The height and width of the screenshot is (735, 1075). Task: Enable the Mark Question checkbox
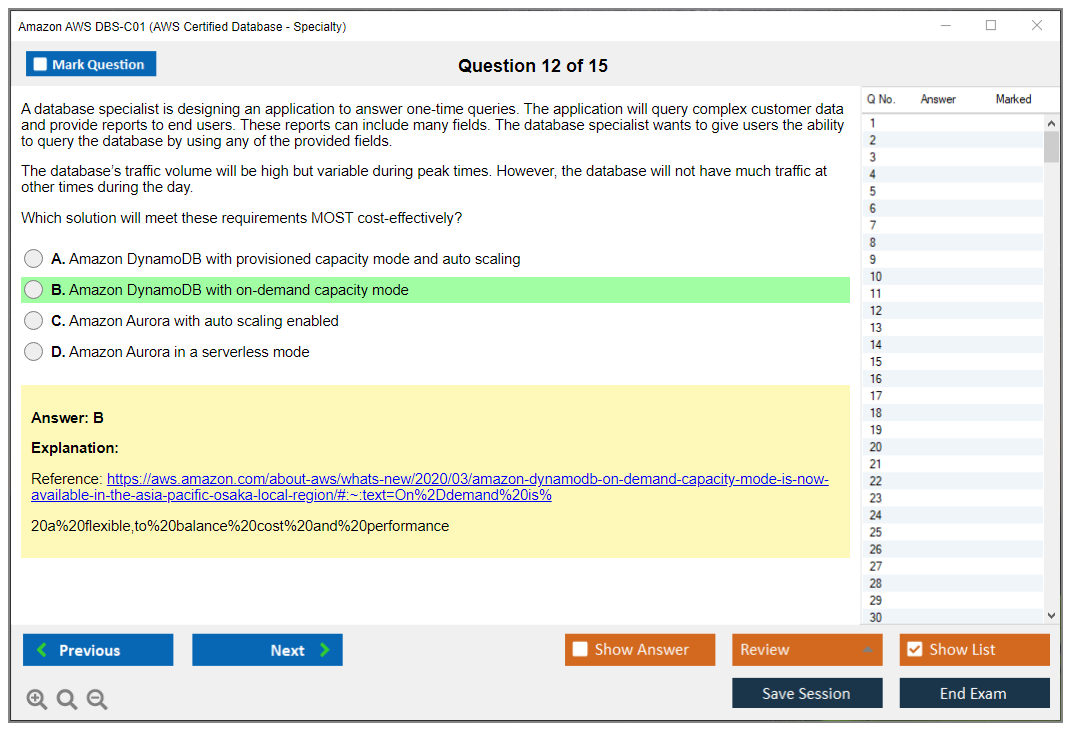coord(41,64)
